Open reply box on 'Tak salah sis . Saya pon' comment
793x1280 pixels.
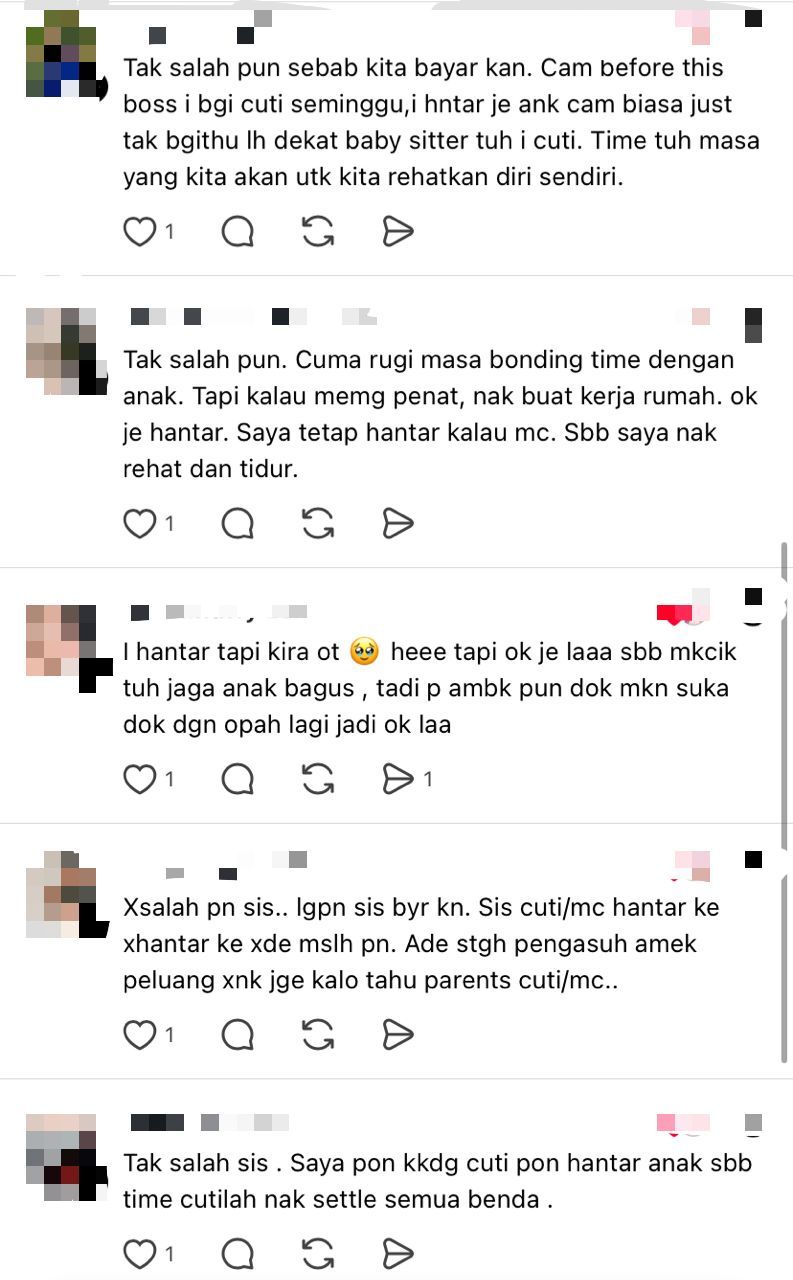[x=237, y=1254]
